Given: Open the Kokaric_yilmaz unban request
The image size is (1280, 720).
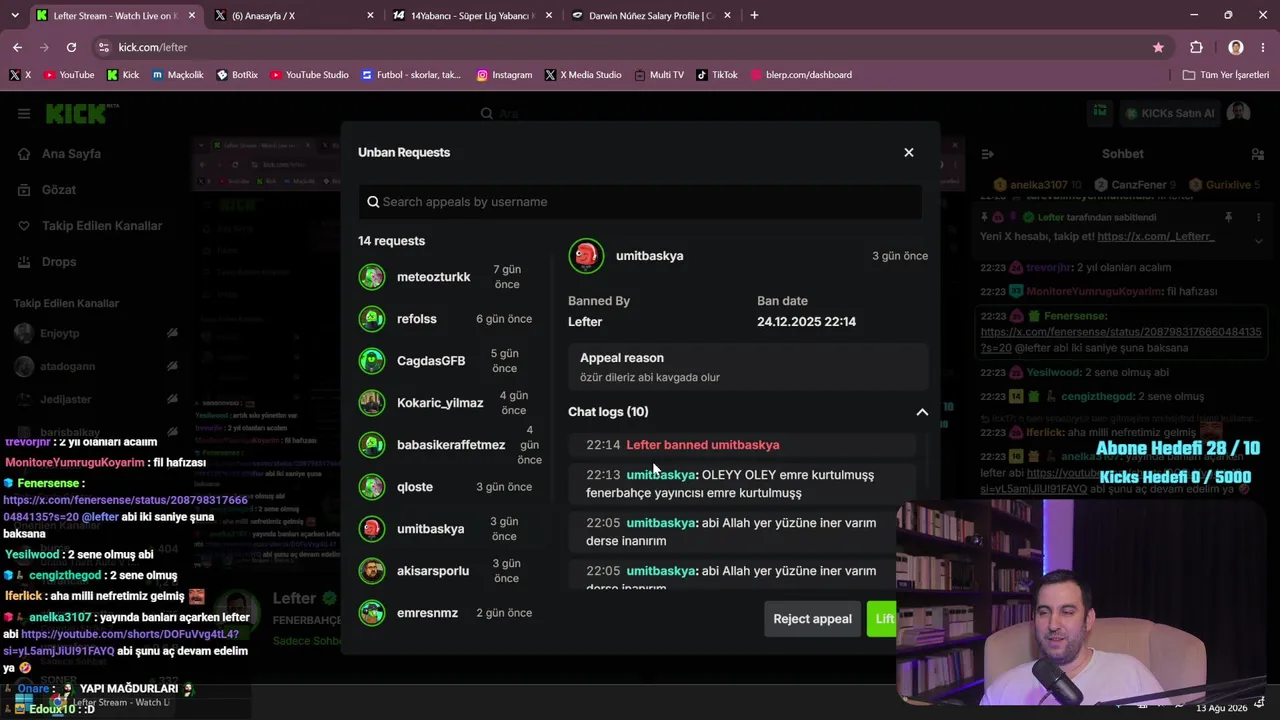Looking at the screenshot, I should click(450, 403).
